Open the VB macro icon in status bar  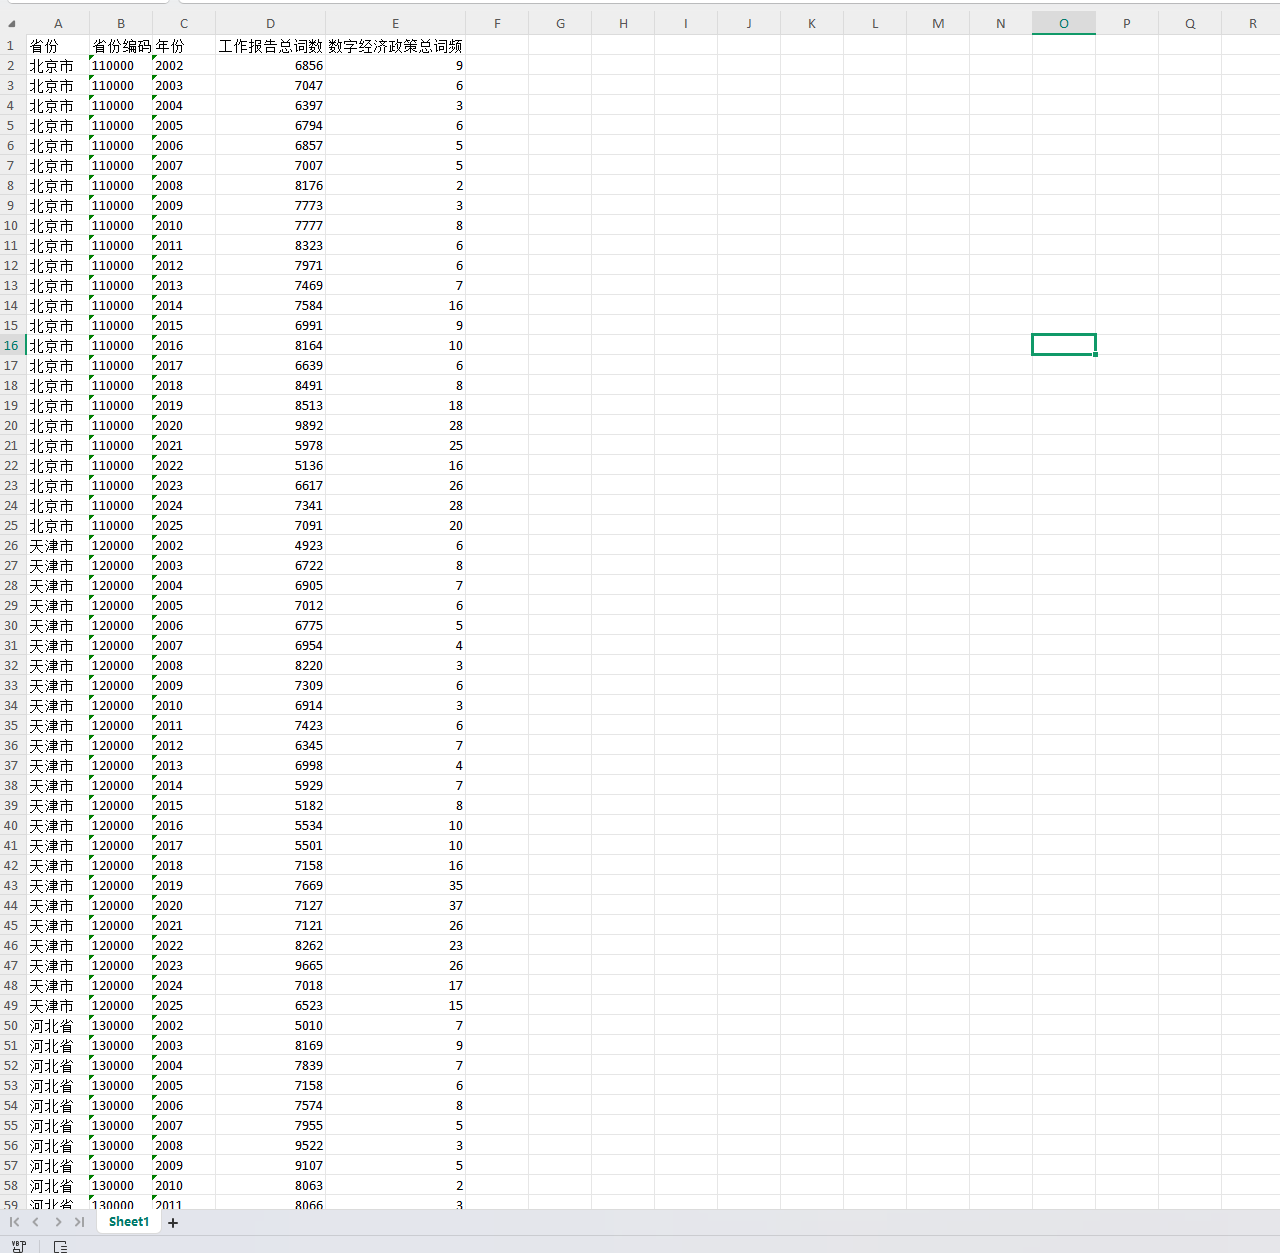[x=19, y=1246]
